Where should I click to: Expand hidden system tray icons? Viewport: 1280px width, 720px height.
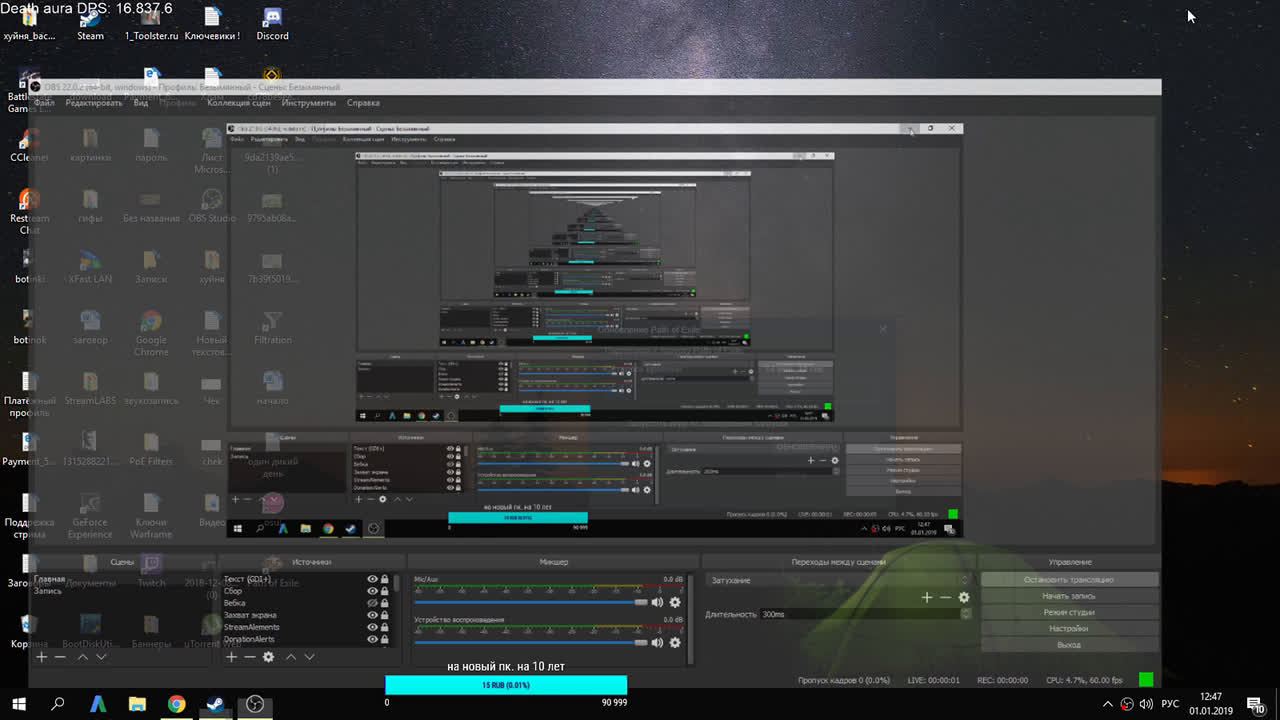click(x=1107, y=704)
